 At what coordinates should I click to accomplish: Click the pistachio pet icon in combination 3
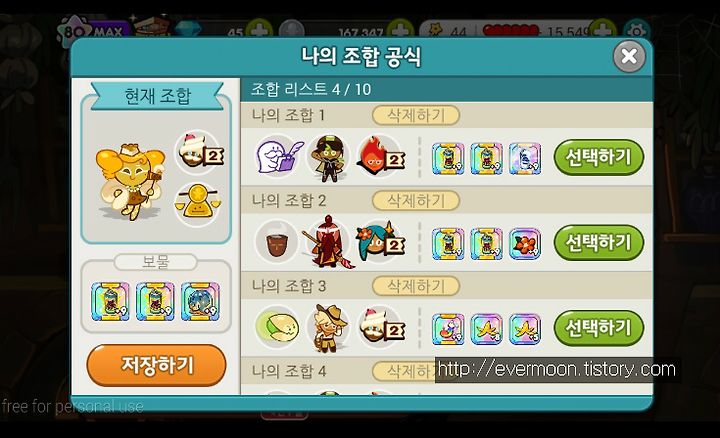(277, 328)
